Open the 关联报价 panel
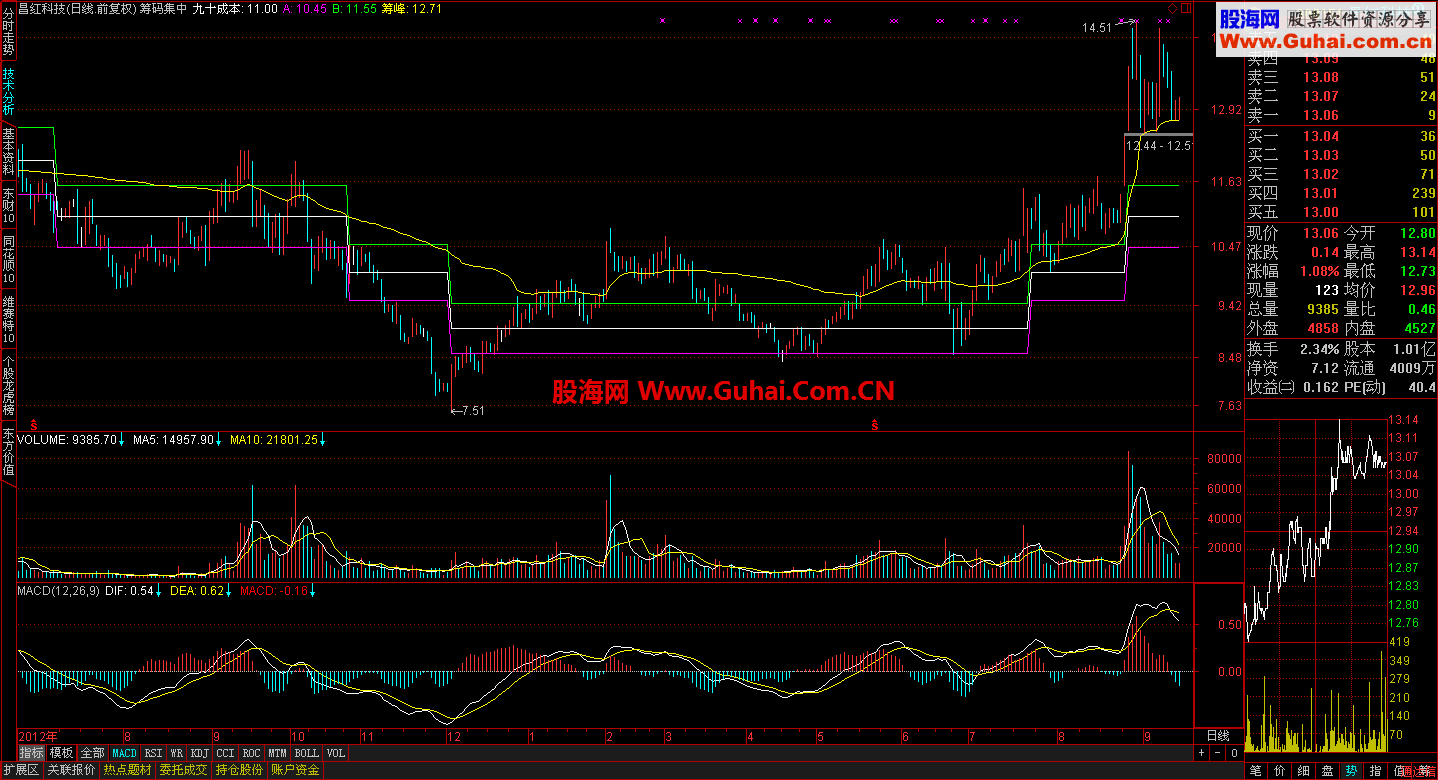This screenshot has width=1438, height=780. click(72, 770)
